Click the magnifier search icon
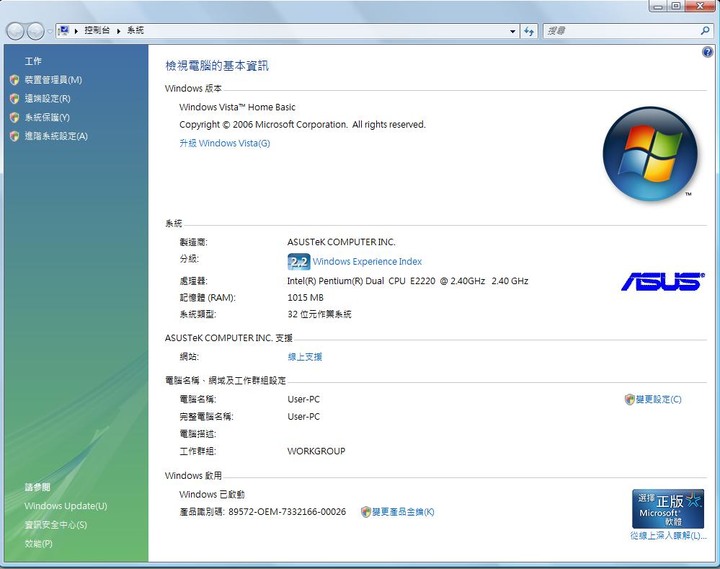Viewport: 720px width, 569px height. pos(705,31)
